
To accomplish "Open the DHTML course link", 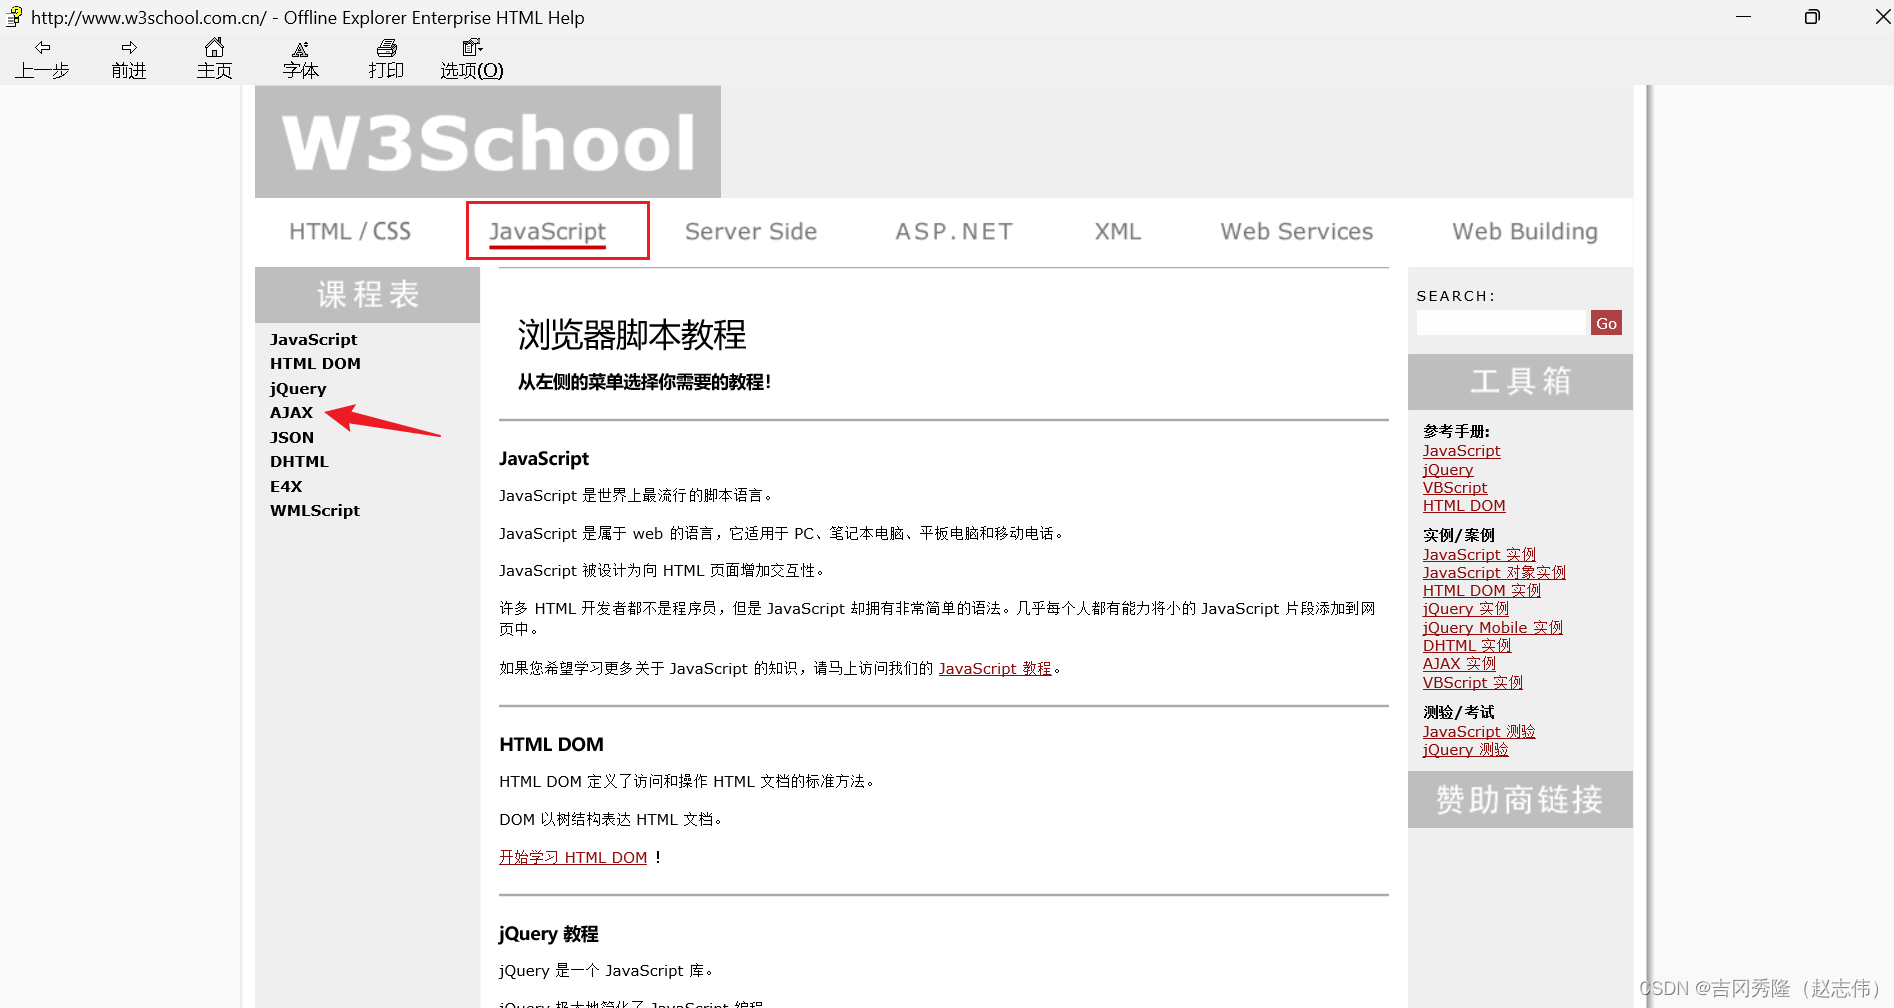I will pyautogui.click(x=299, y=462).
